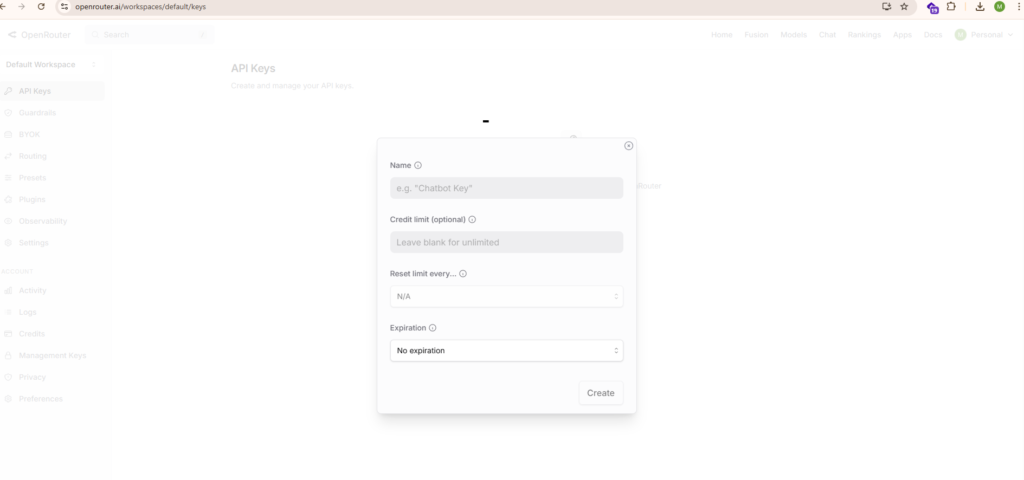Image resolution: width=1024 pixels, height=480 pixels.
Task: Open the Chrome downloads icon
Action: click(980, 6)
